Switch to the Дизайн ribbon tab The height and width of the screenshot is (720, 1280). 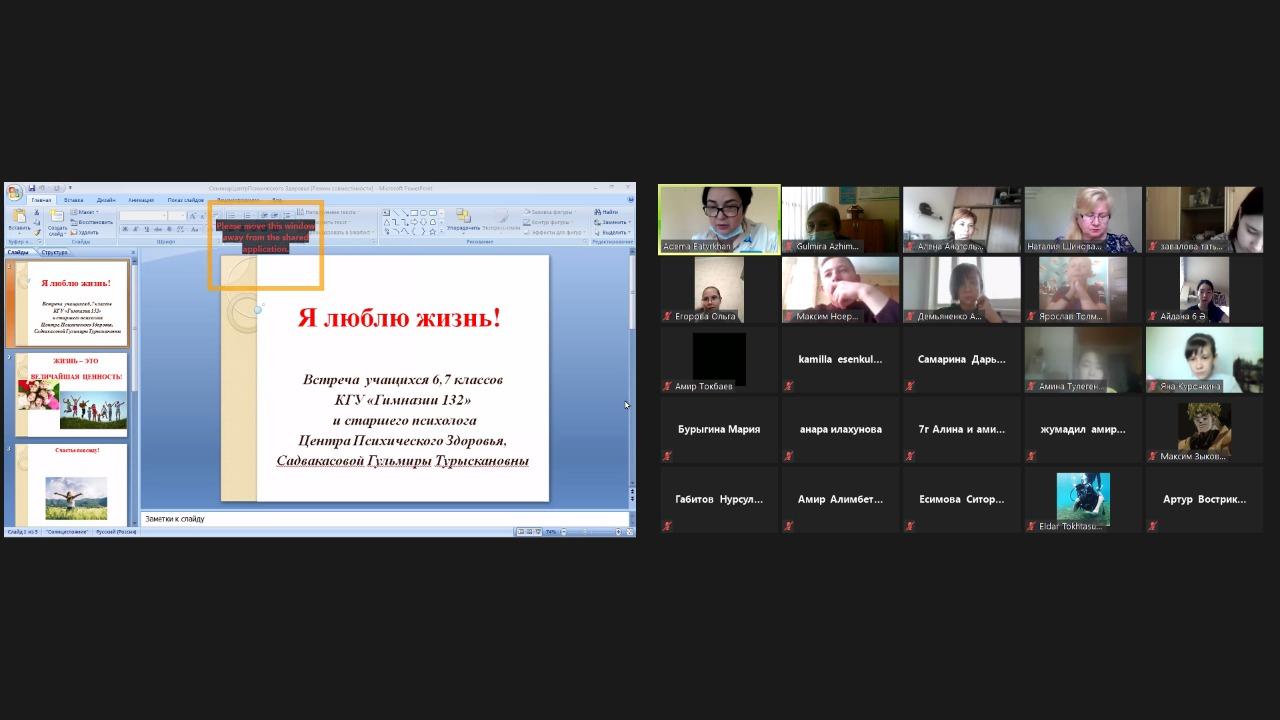coord(106,200)
